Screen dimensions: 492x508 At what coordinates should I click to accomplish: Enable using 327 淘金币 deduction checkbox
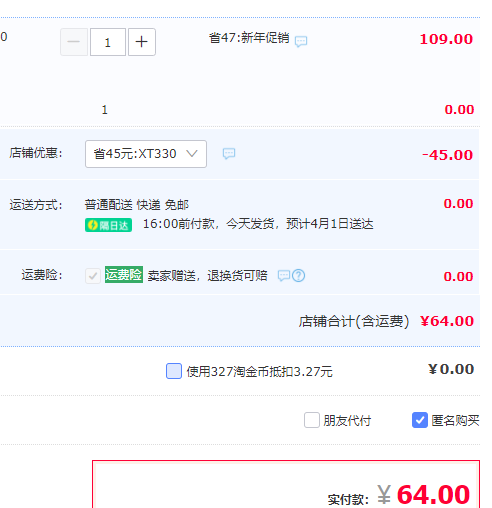pyautogui.click(x=174, y=371)
